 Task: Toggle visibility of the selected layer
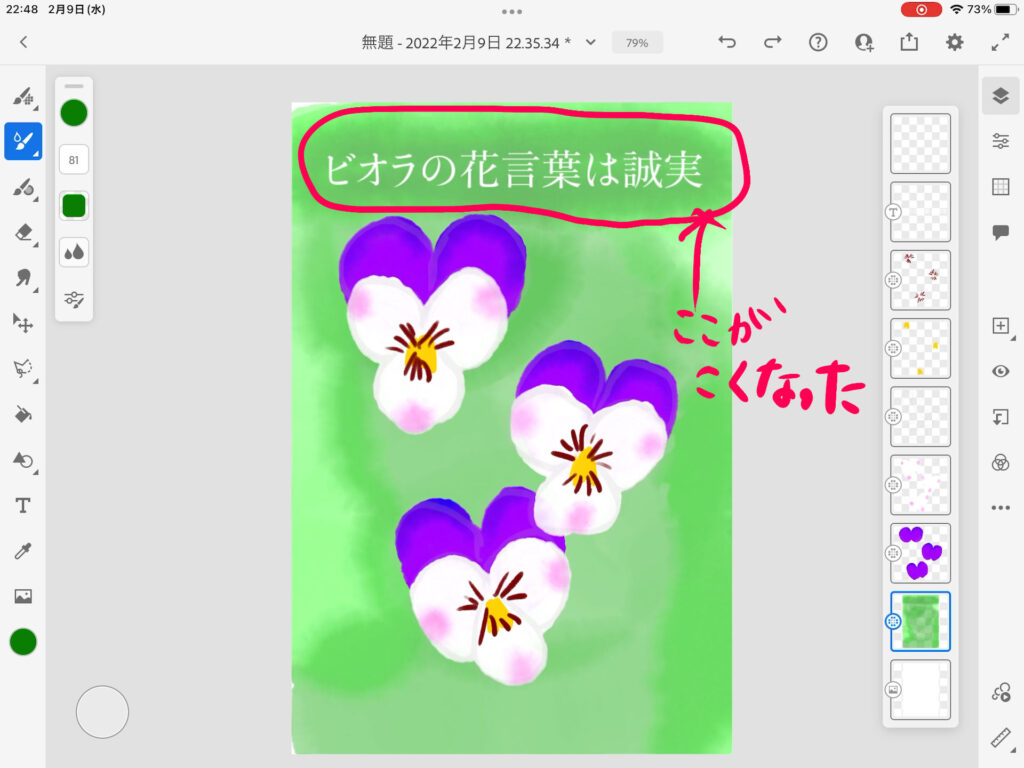tap(1000, 371)
